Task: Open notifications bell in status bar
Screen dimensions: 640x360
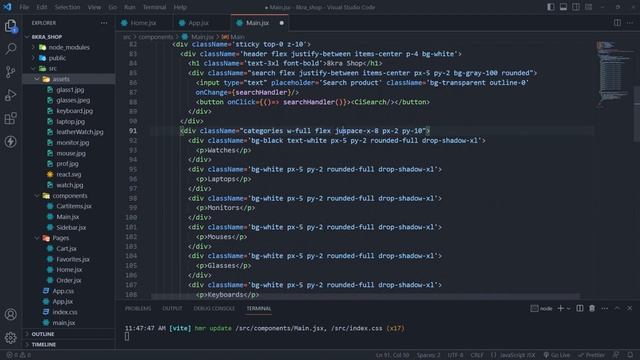Action: click(x=630, y=355)
